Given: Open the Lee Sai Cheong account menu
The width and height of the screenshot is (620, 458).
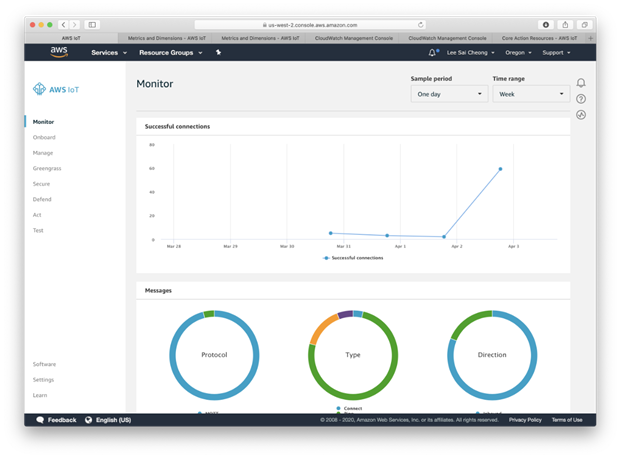Looking at the screenshot, I should (x=471, y=53).
